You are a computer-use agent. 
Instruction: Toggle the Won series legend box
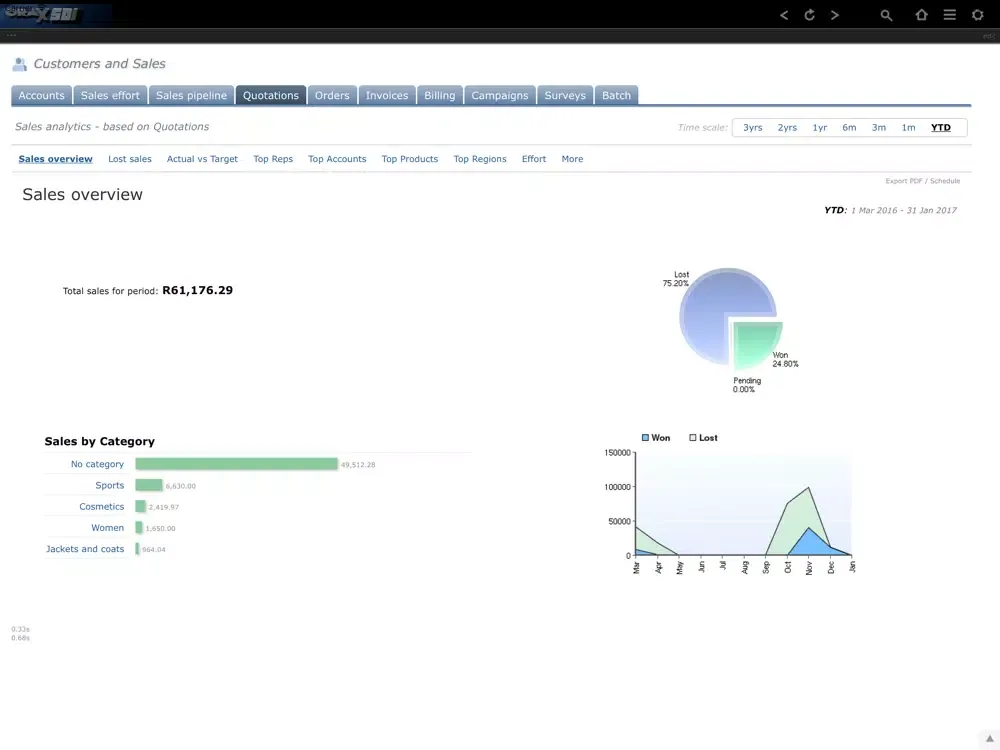click(x=646, y=438)
